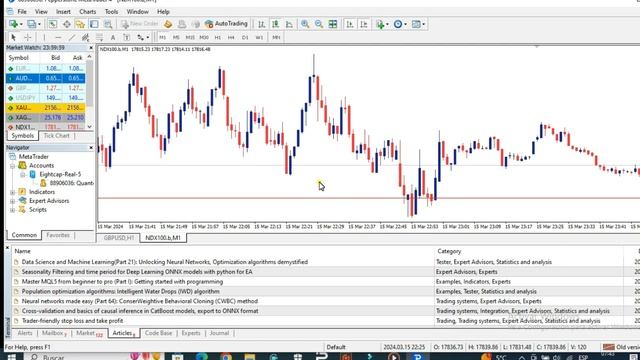Open the Code Base terminal tab
640x360 pixels.
tap(158, 333)
